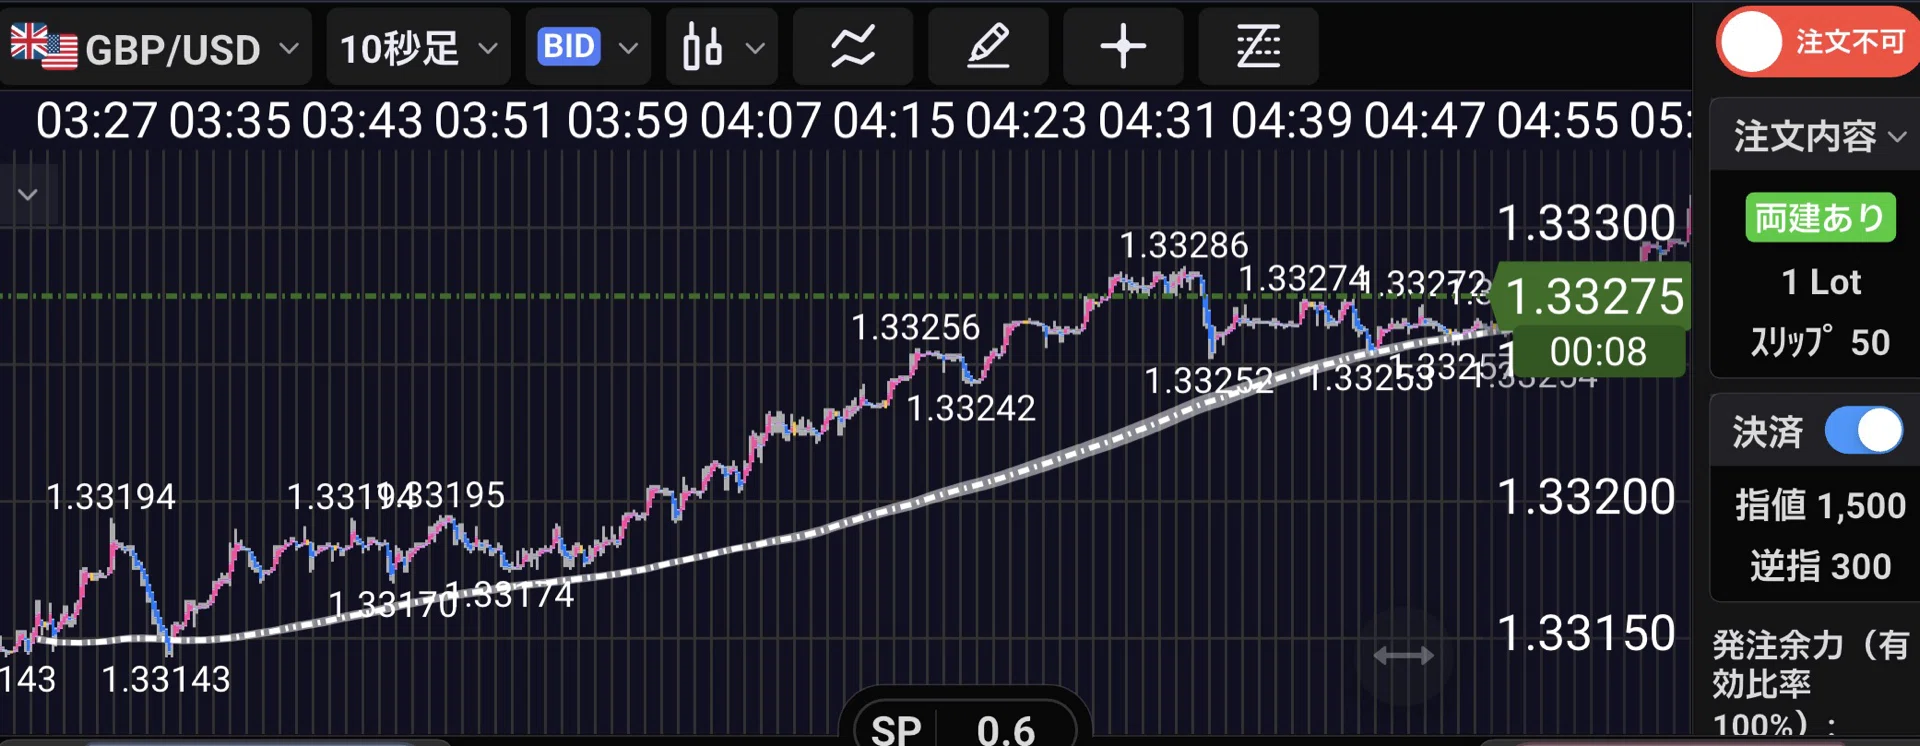Edit the 1 Lot quantity value
The image size is (1920, 746).
click(1821, 282)
